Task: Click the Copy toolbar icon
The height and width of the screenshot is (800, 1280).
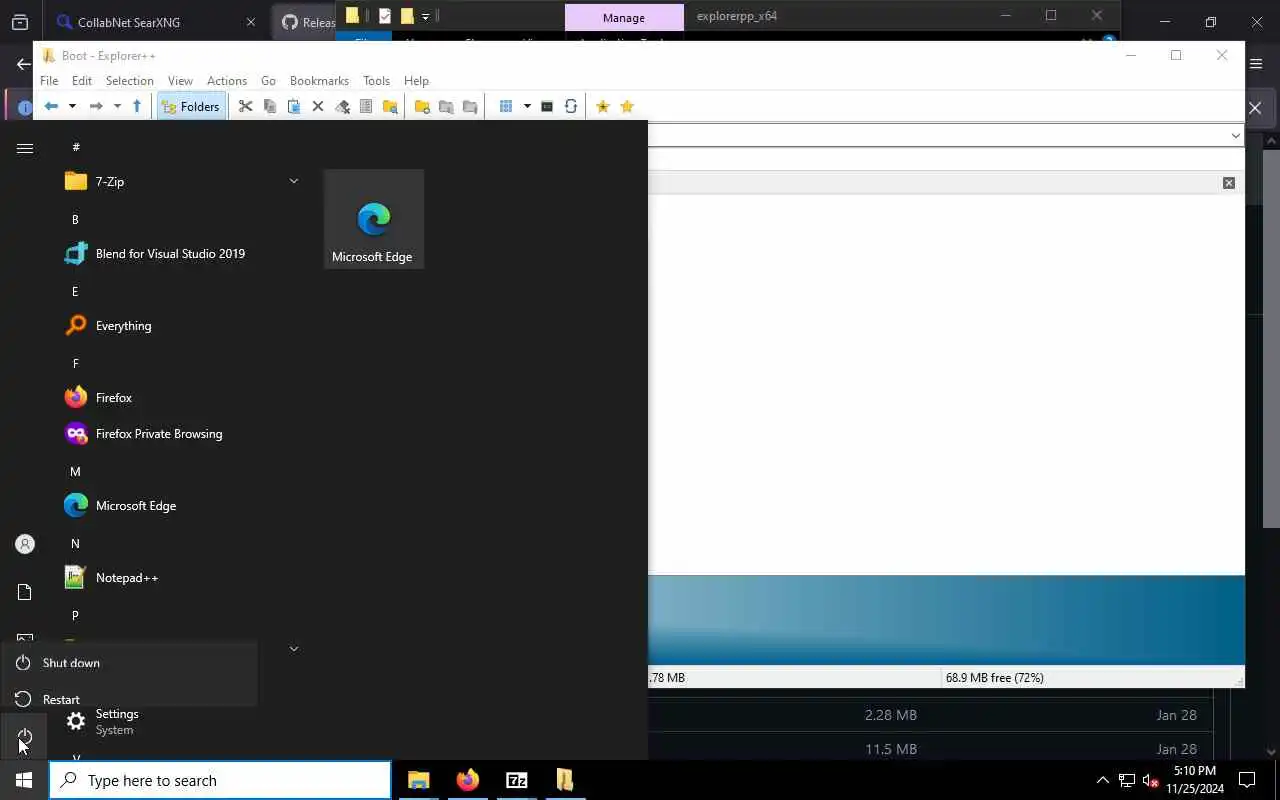Action: (270, 106)
